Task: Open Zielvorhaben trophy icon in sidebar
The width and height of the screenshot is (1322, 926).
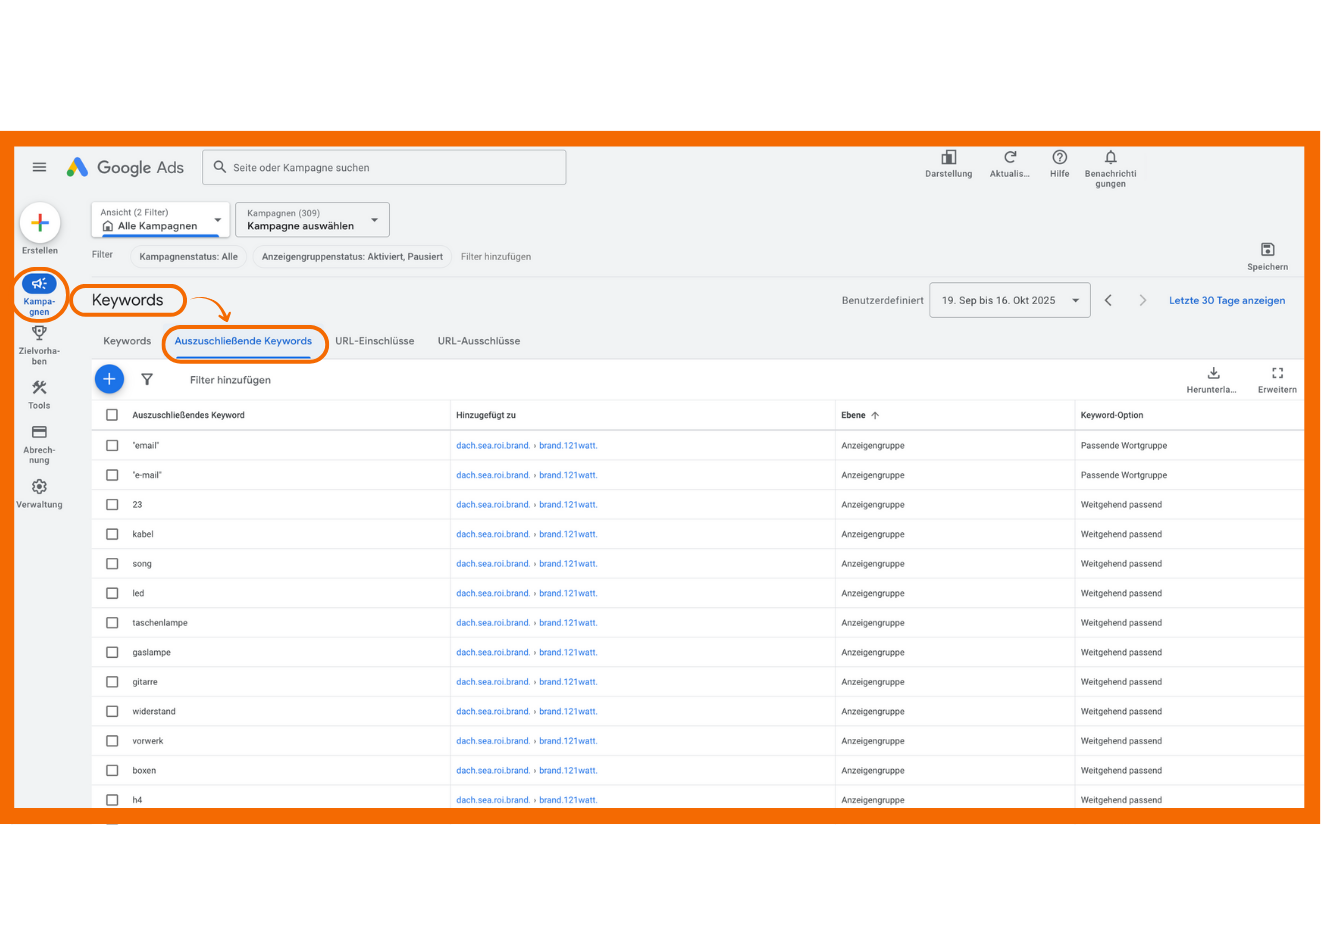Action: [39, 334]
